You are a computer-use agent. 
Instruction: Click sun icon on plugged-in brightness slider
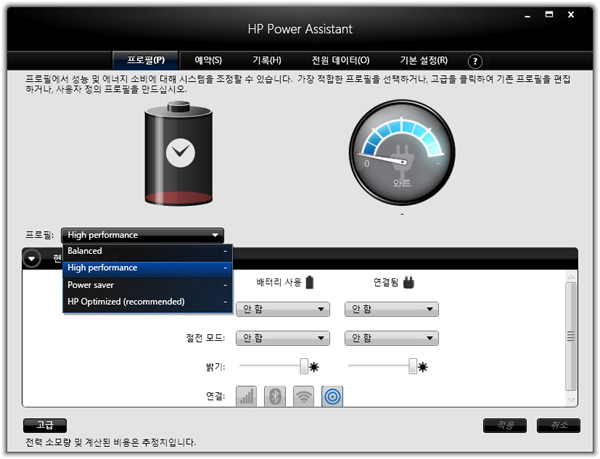point(422,368)
